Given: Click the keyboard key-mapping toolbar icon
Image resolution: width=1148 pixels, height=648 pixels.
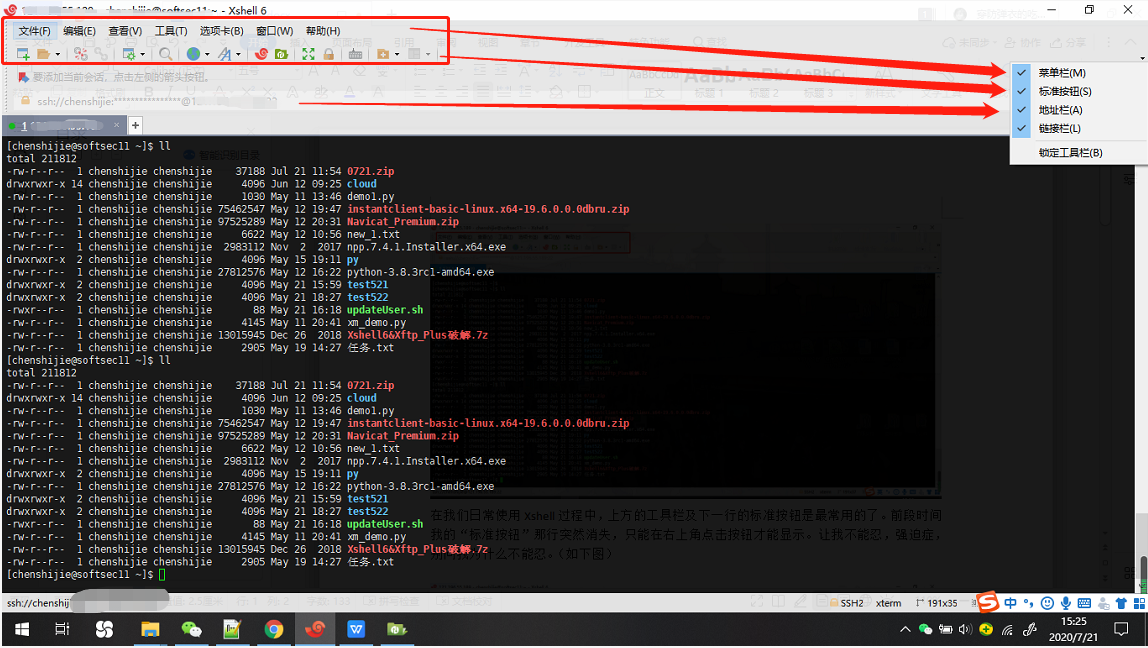Looking at the screenshot, I should click(355, 54).
